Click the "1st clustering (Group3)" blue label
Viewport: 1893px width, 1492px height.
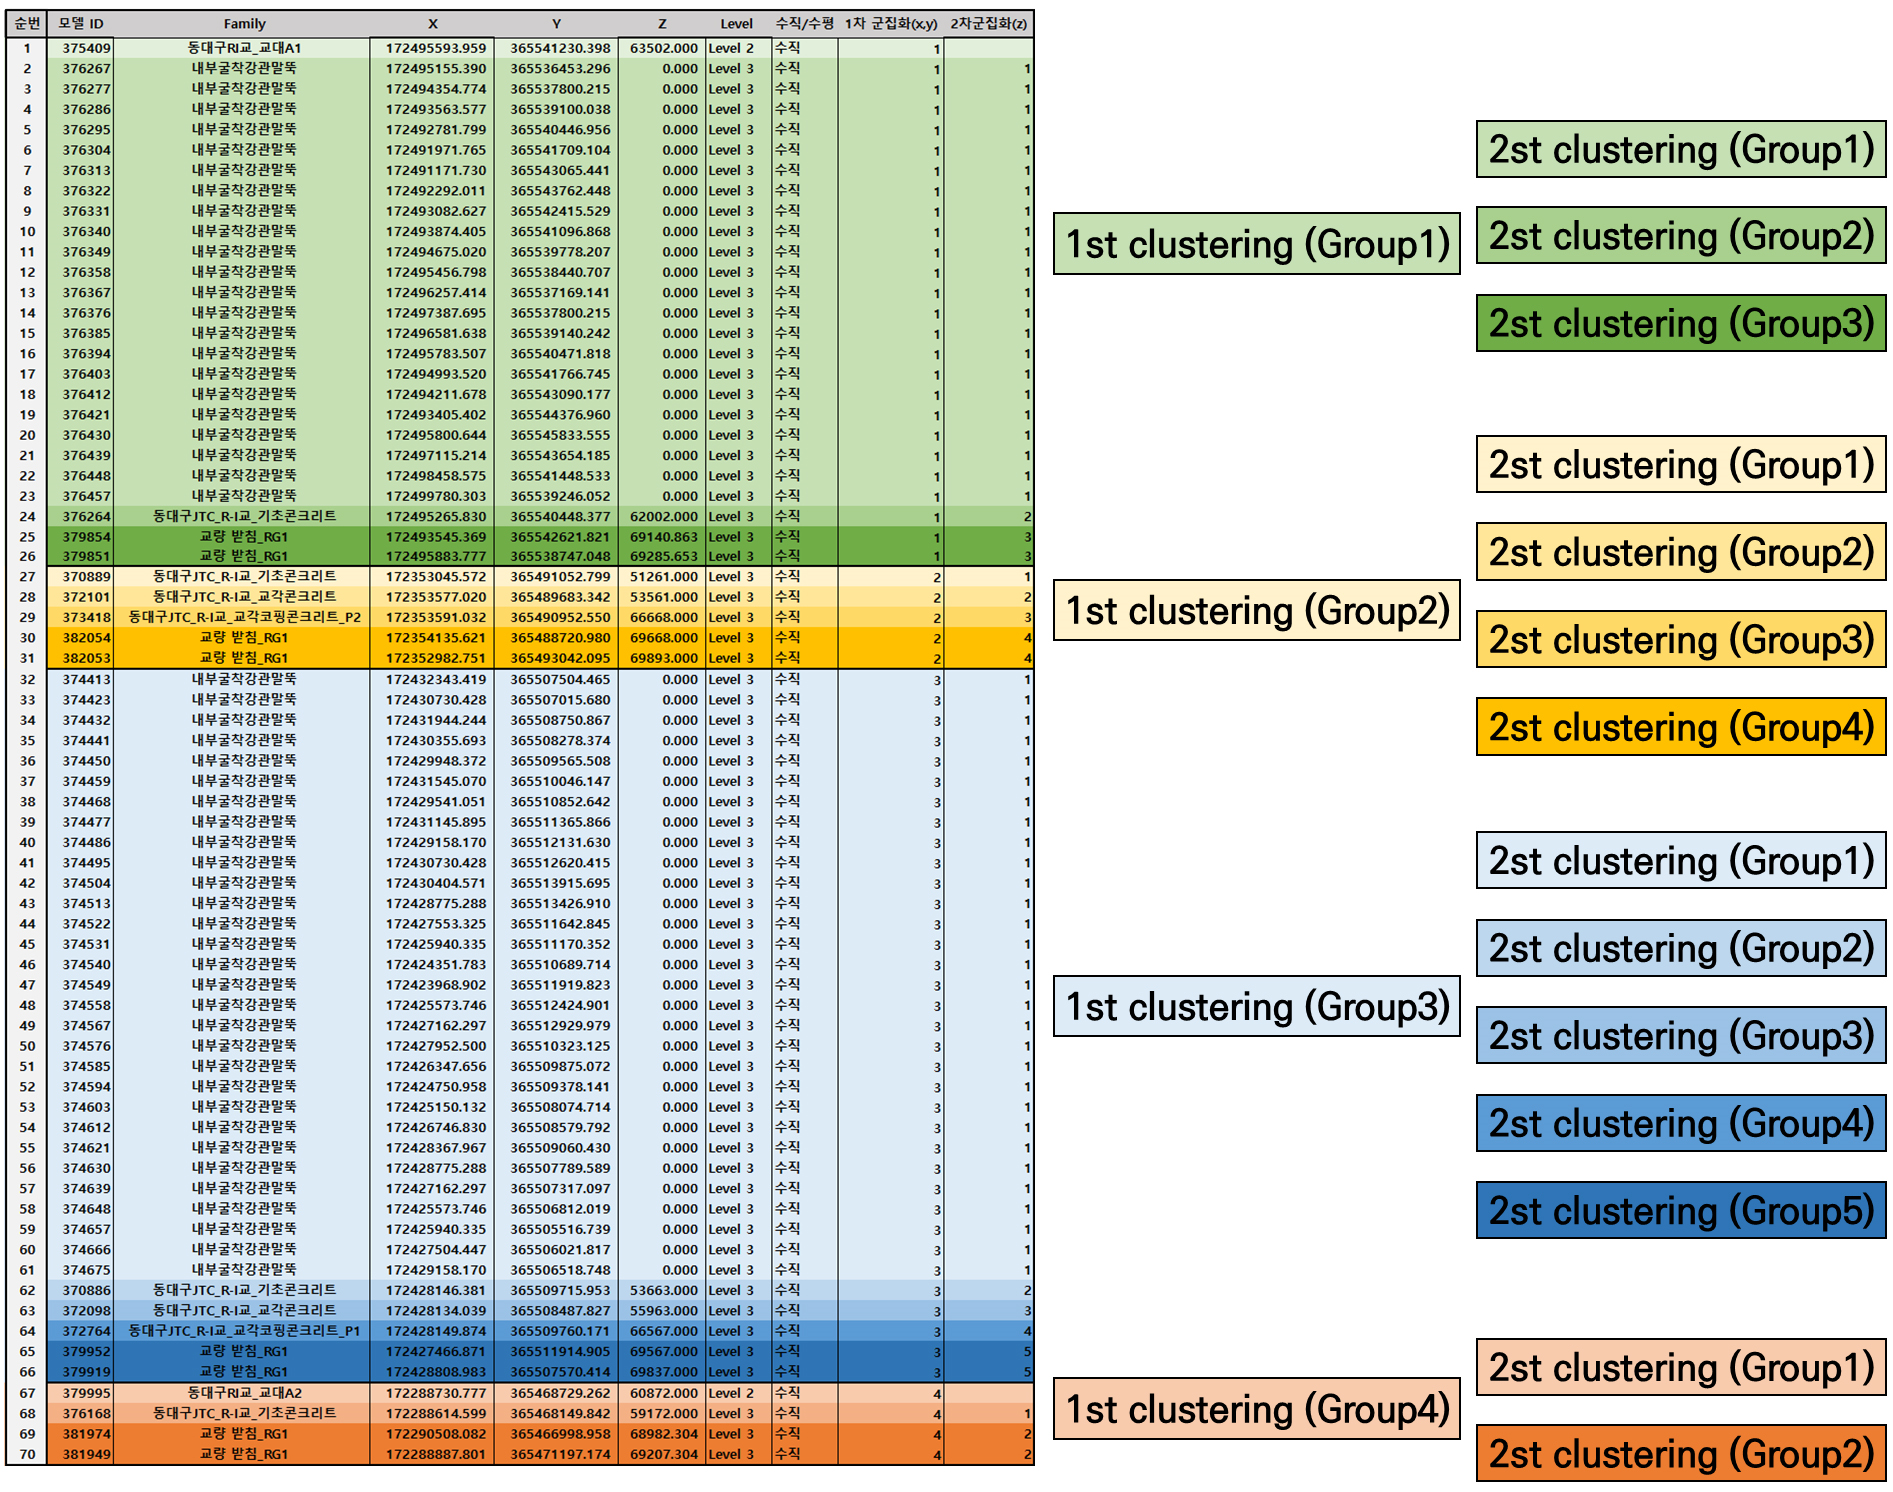pyautogui.click(x=1256, y=1006)
